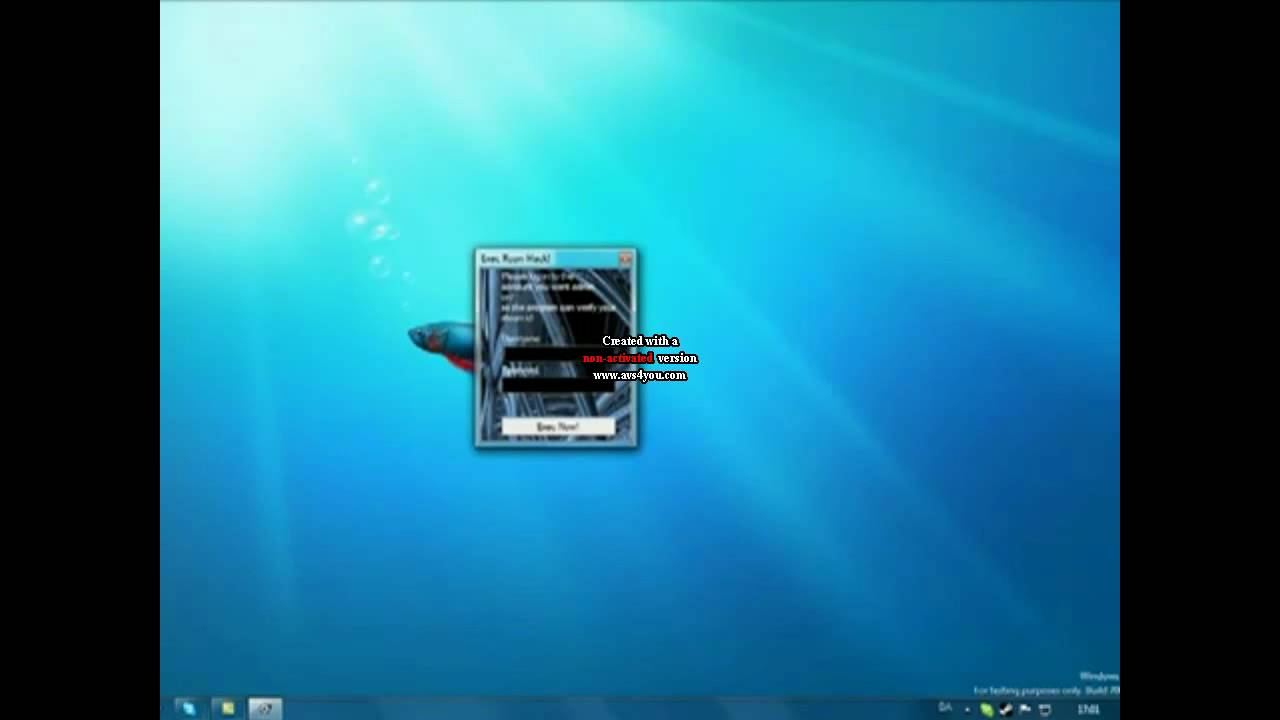Open the Action Center flag icon
This screenshot has width=1280, height=720.
click(x=1025, y=708)
